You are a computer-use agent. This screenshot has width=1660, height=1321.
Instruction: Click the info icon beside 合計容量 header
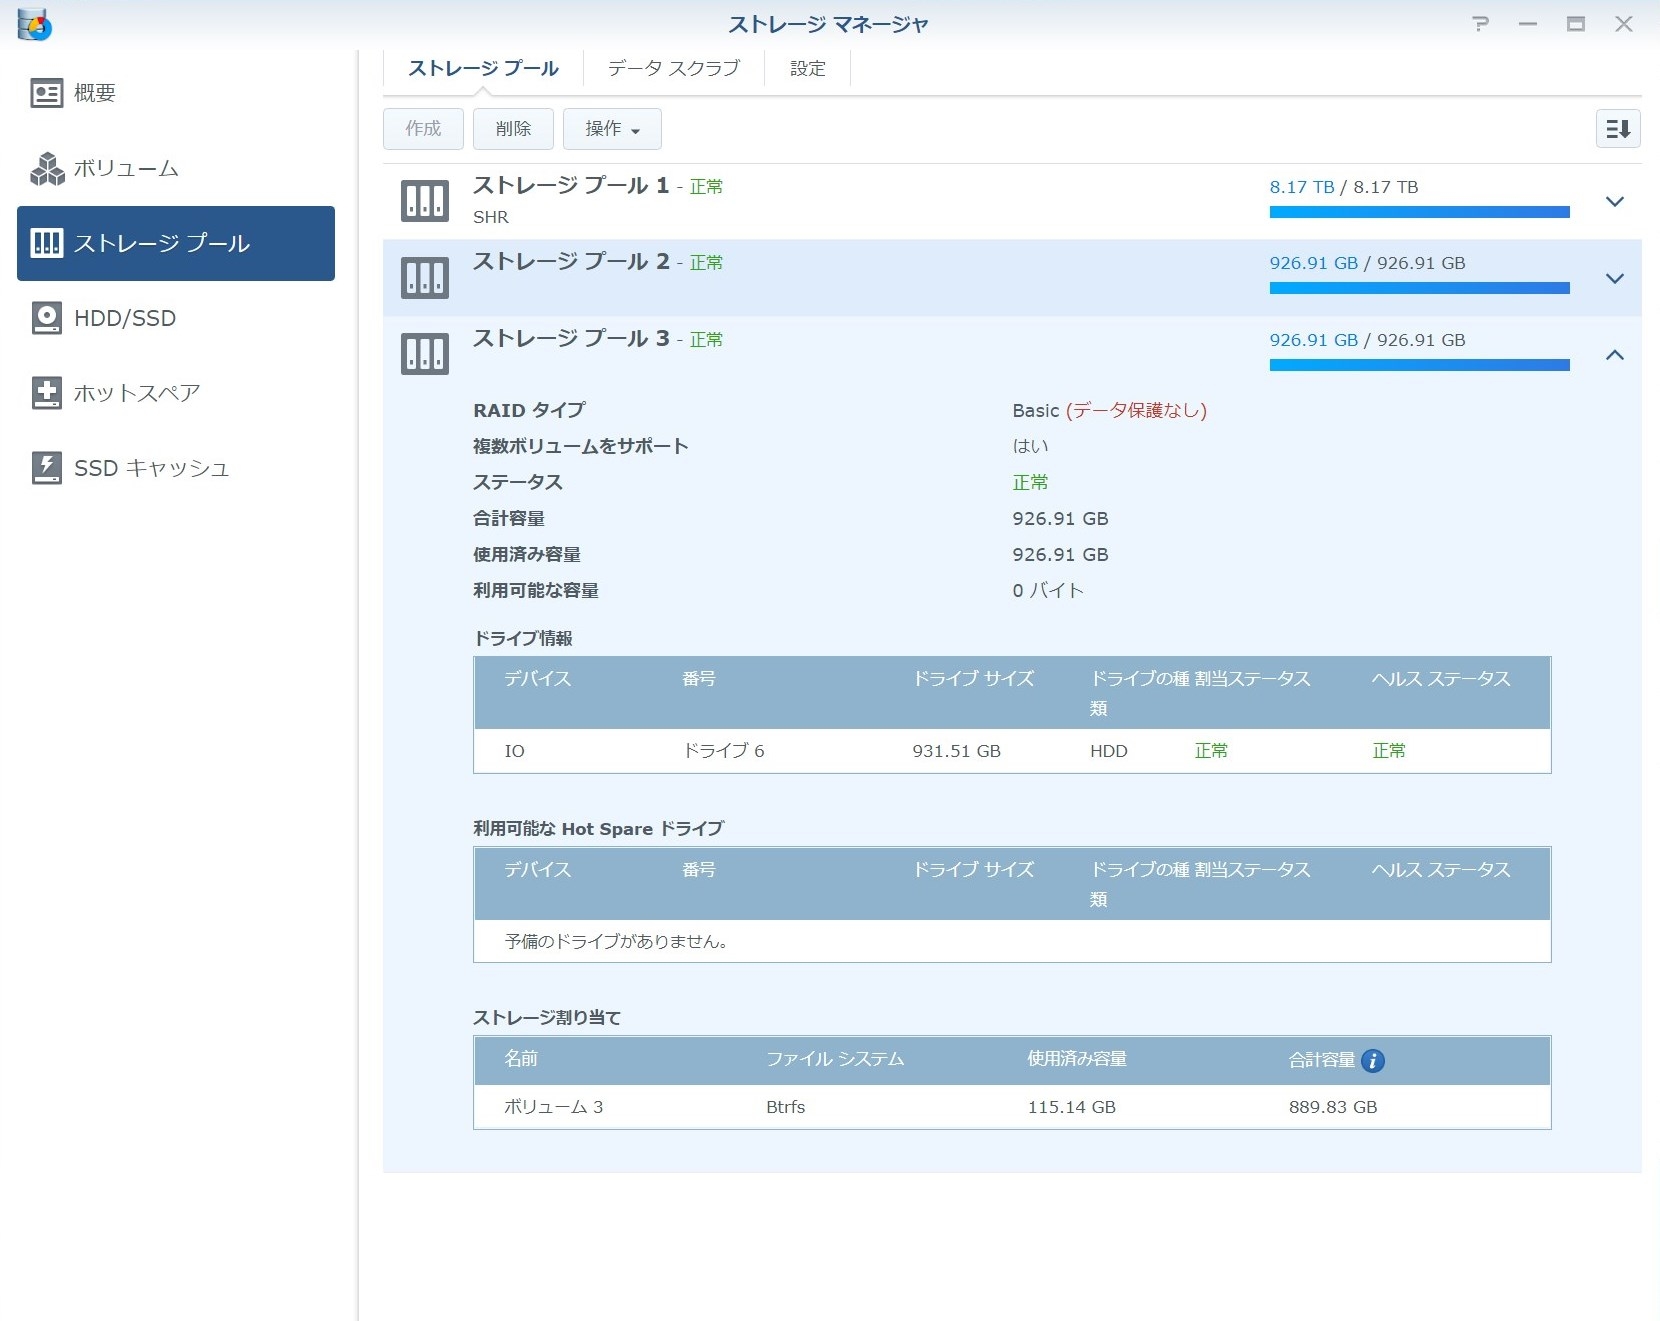(x=1373, y=1061)
